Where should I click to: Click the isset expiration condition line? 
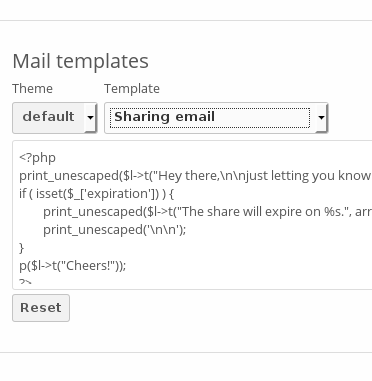click(x=96, y=194)
